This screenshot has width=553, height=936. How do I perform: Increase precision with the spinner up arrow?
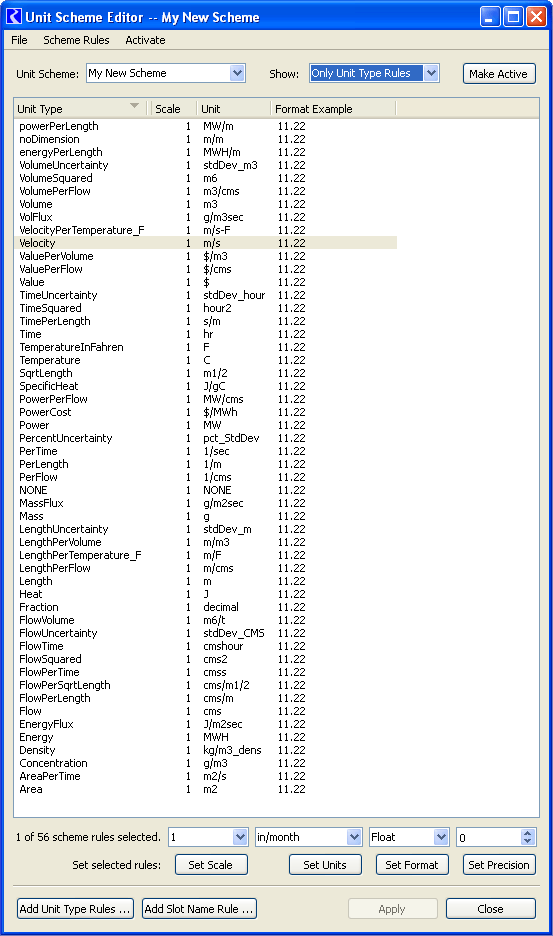[x=527, y=833]
